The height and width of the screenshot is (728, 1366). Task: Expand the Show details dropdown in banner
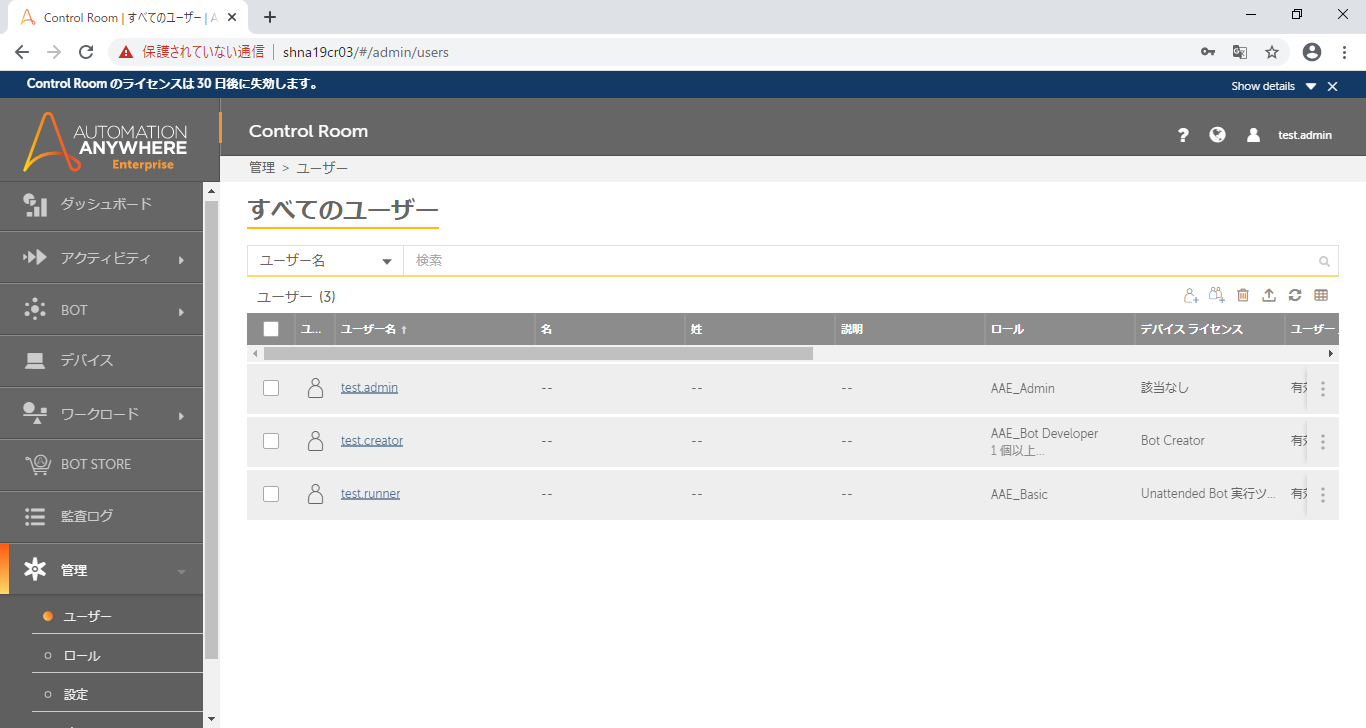pyautogui.click(x=1274, y=86)
